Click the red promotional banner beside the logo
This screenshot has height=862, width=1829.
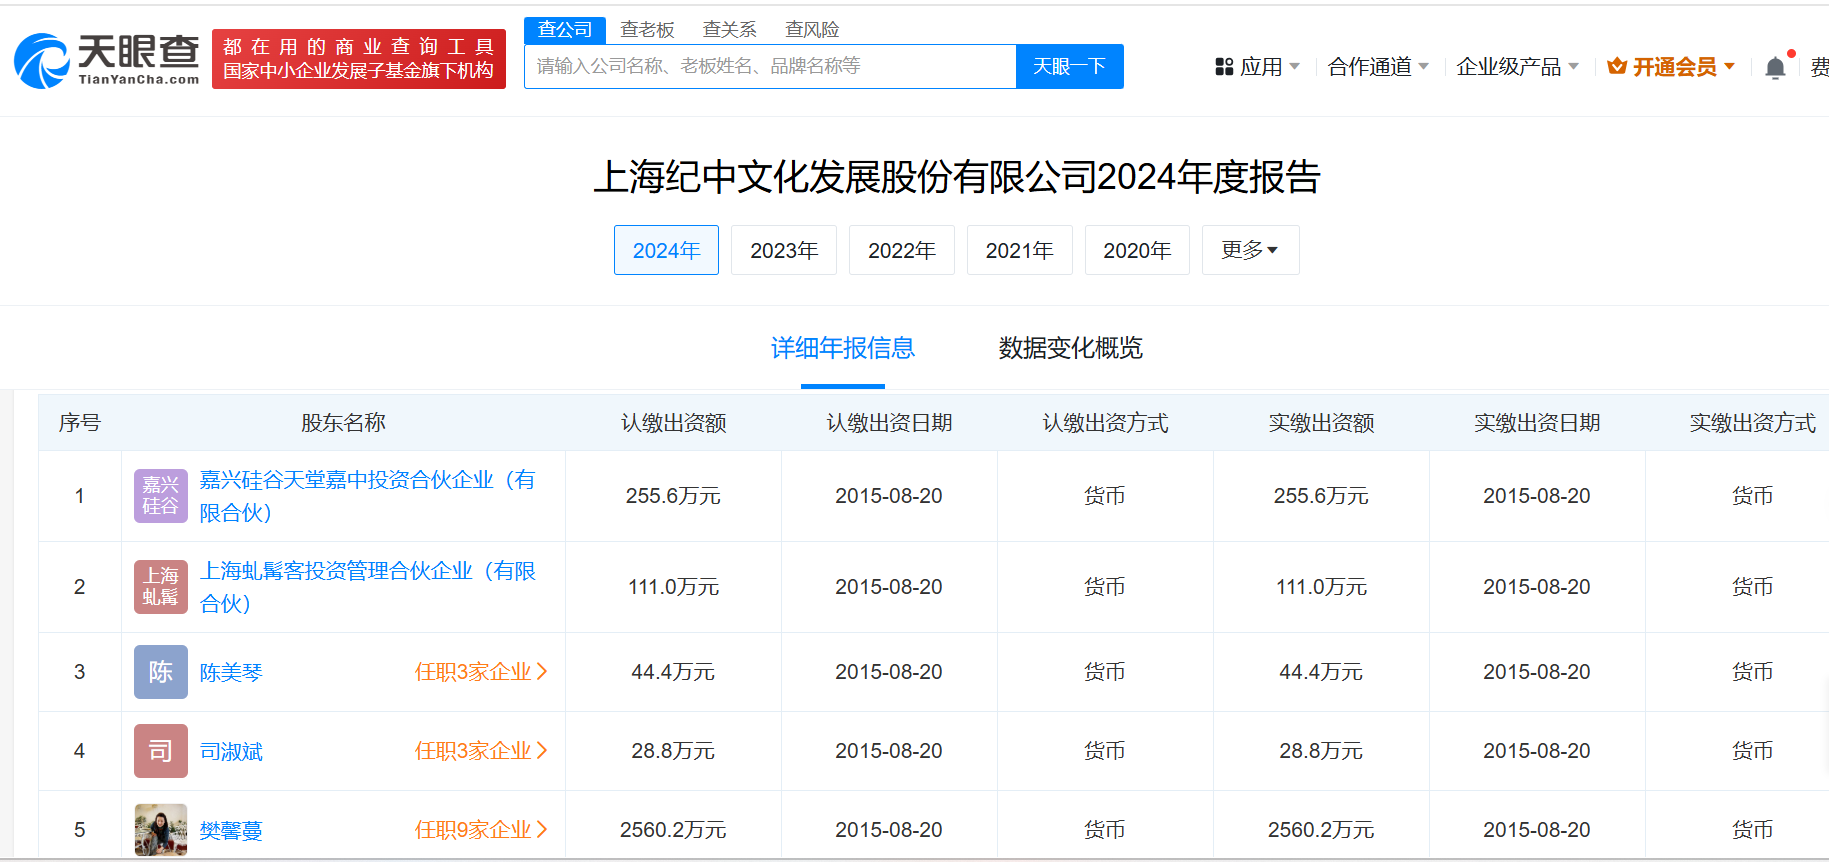pos(358,59)
